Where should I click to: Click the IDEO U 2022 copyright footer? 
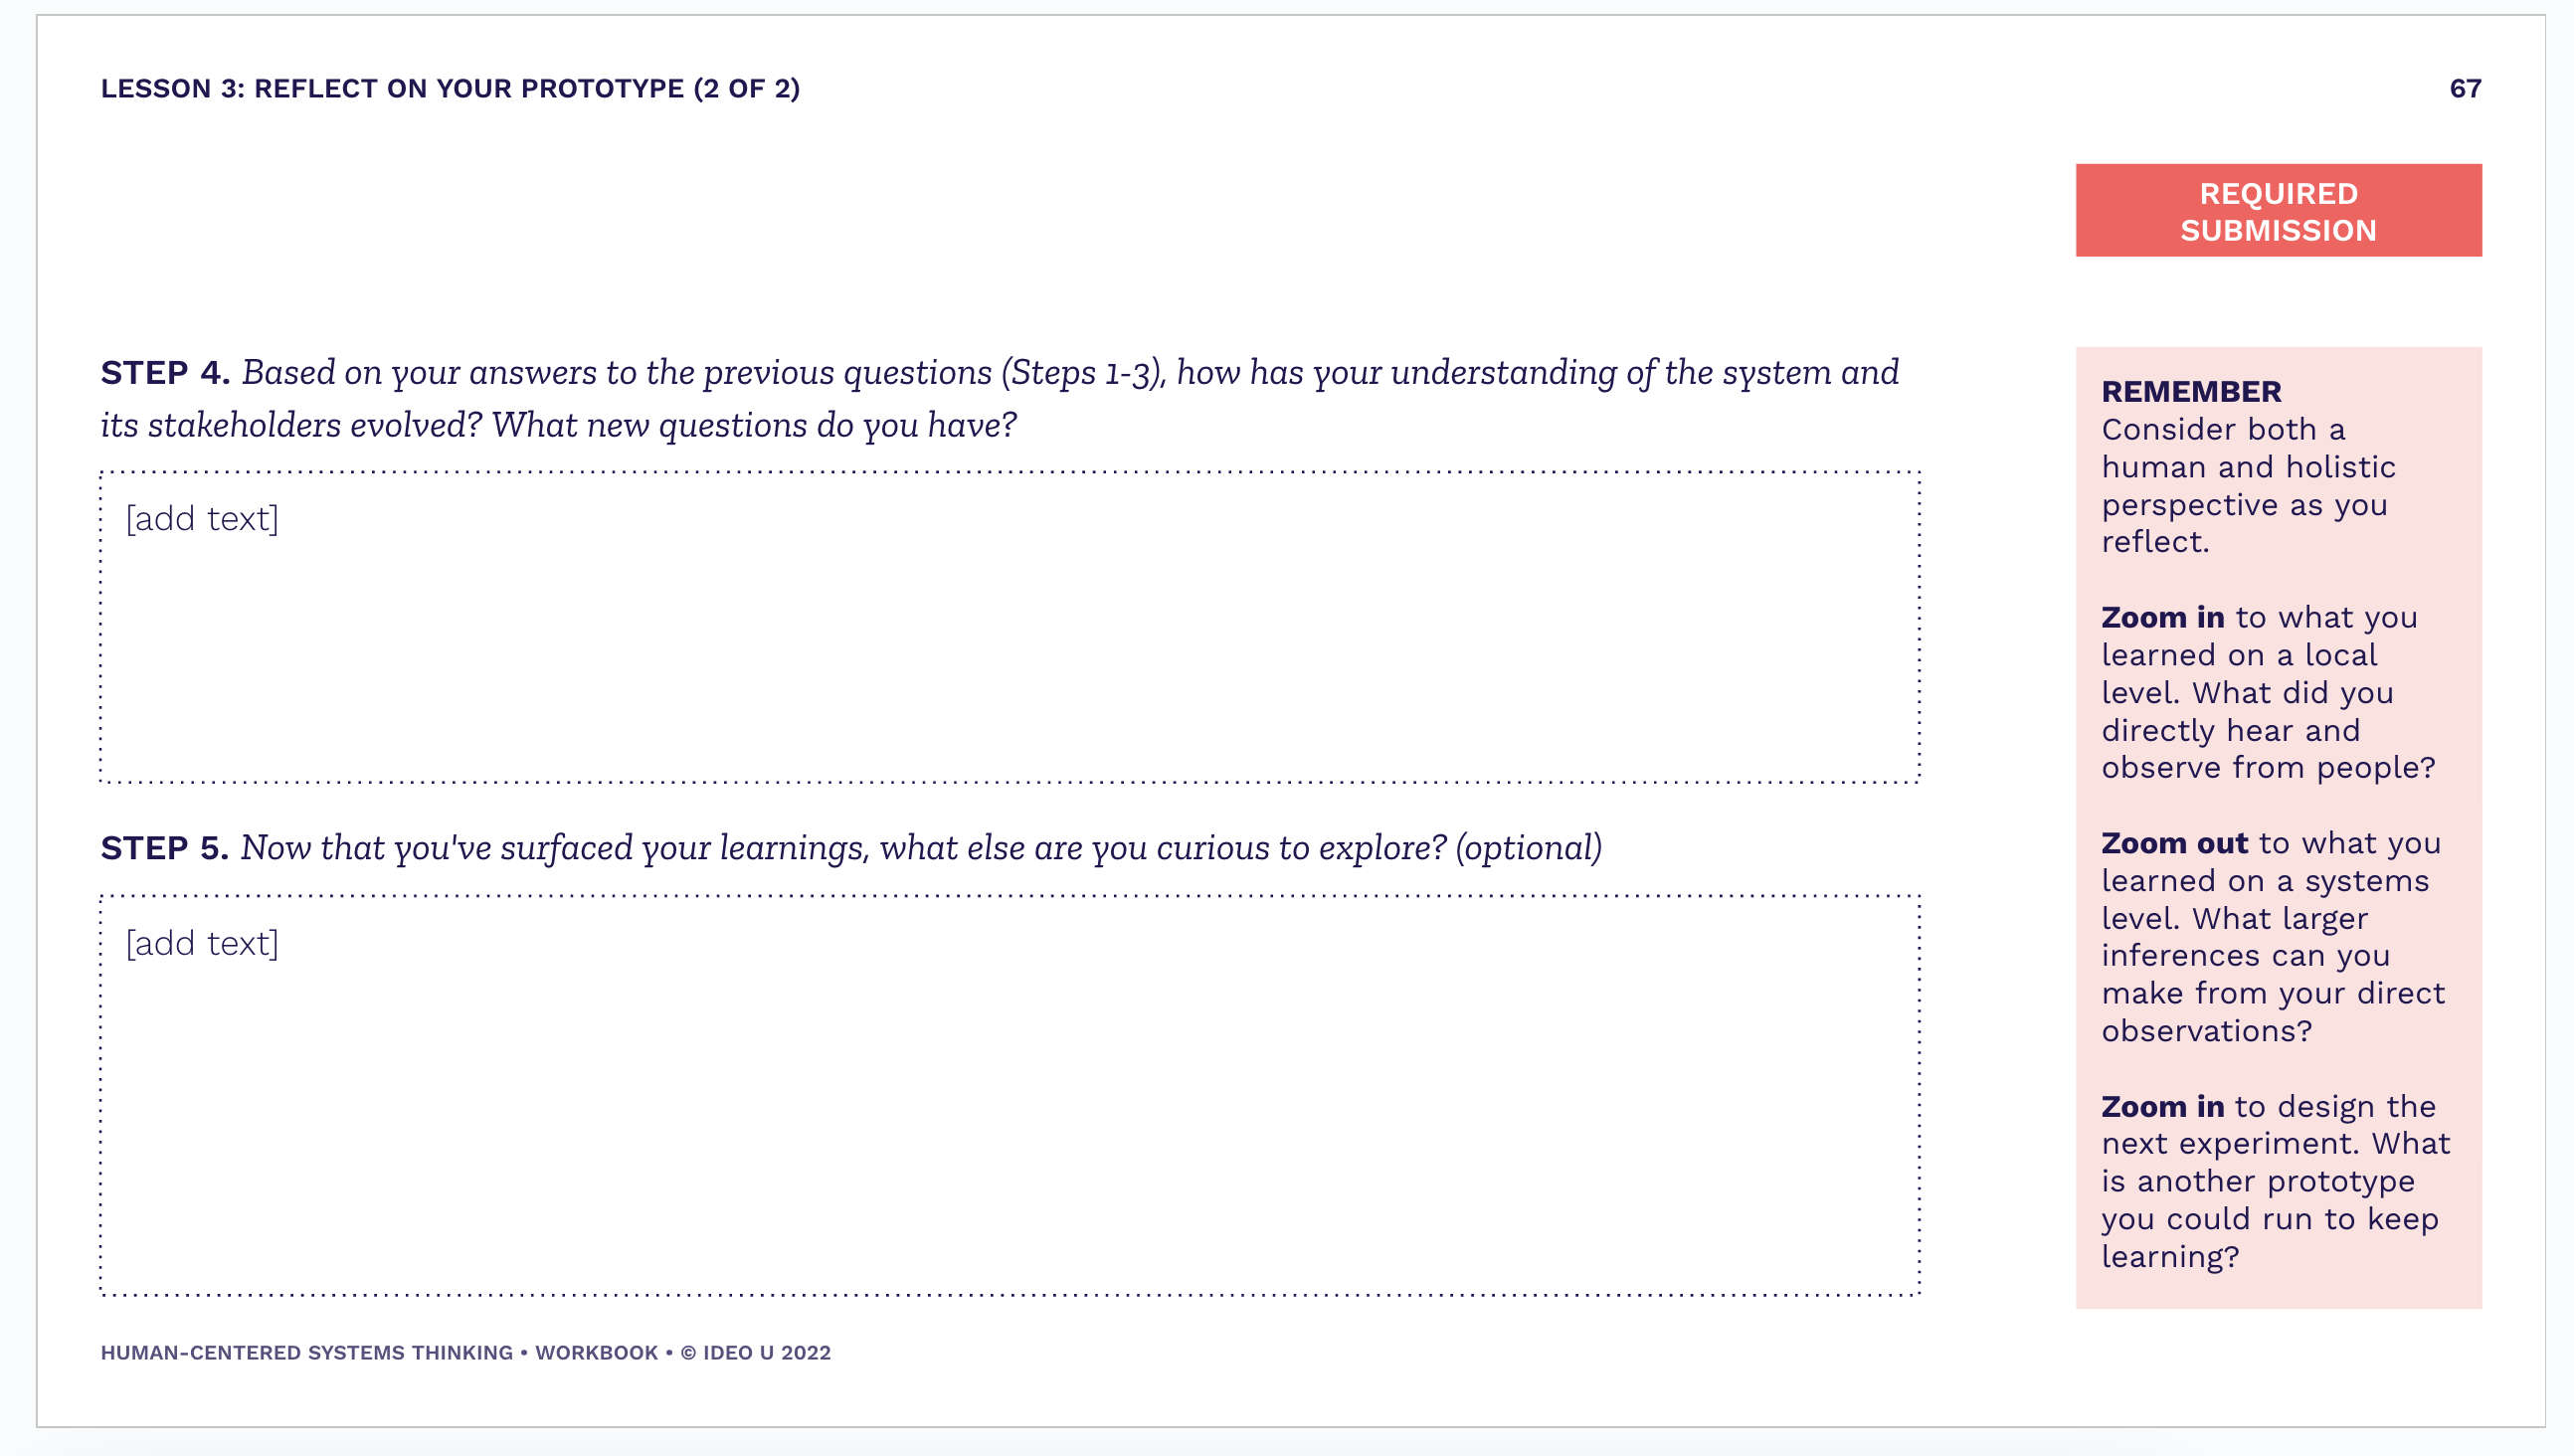click(756, 1353)
